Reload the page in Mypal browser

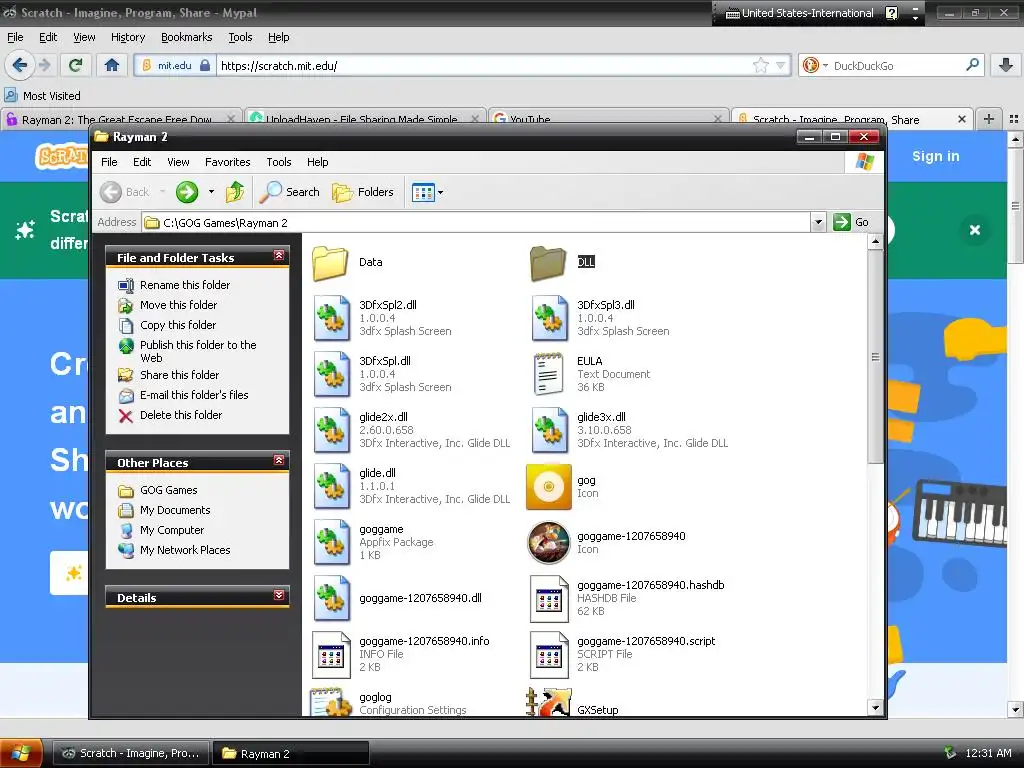pos(76,65)
